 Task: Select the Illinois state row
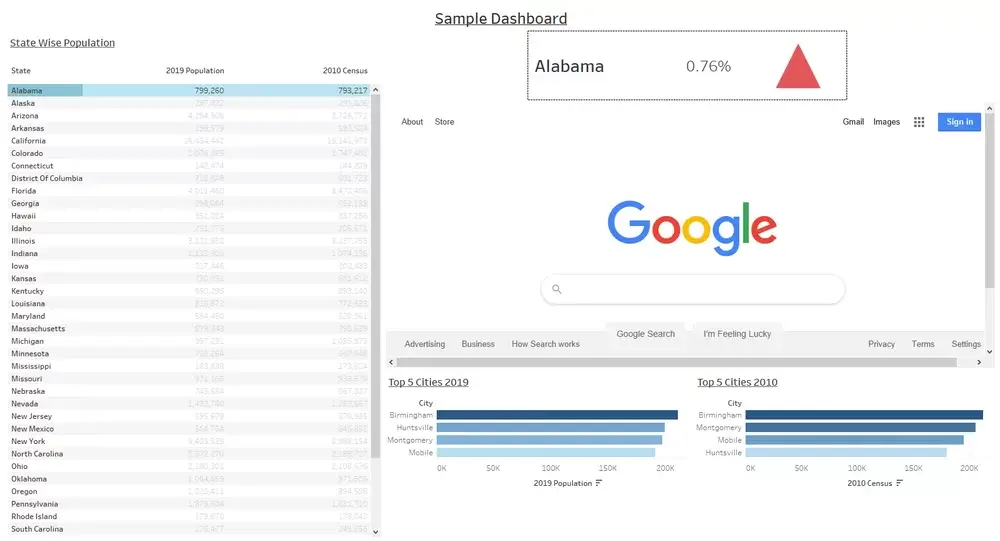189,241
